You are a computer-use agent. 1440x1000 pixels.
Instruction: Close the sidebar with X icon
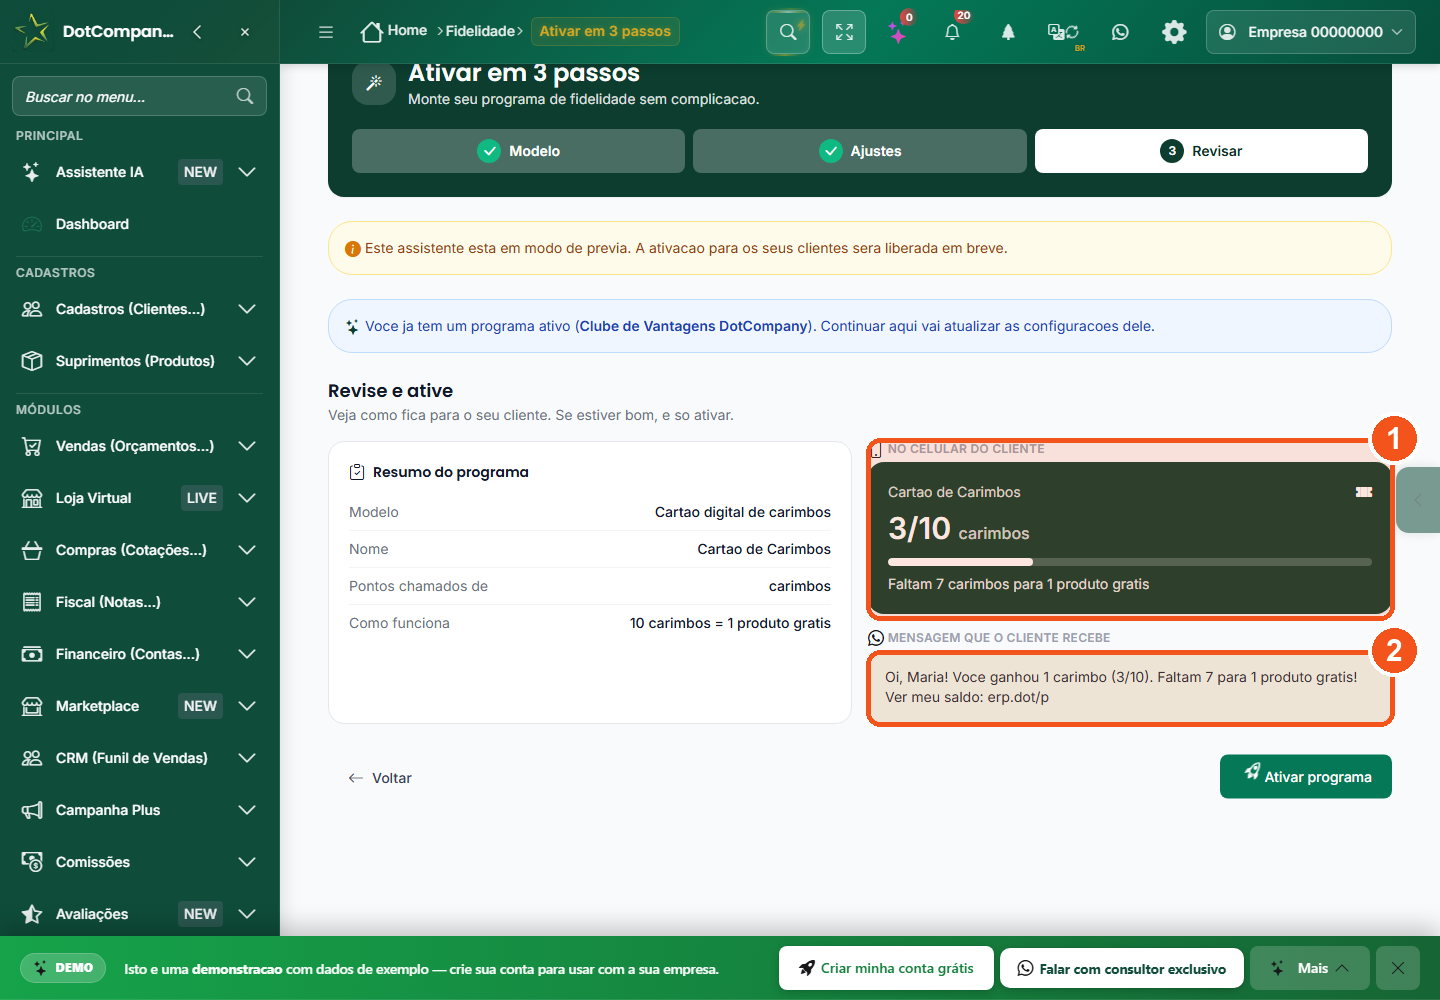pyautogui.click(x=245, y=32)
